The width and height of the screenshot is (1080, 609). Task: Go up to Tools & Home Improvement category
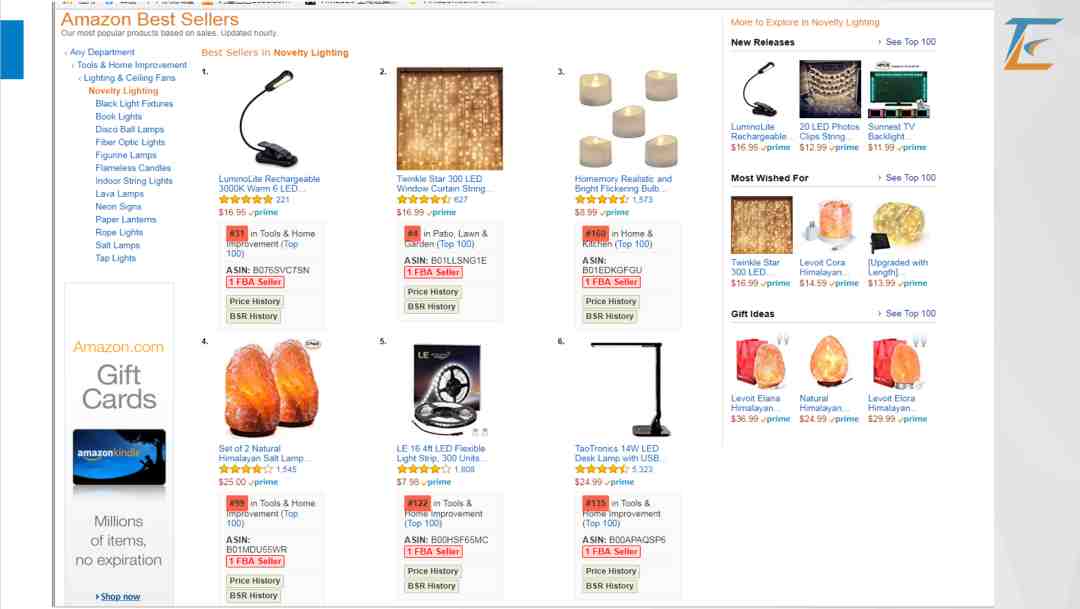point(132,65)
